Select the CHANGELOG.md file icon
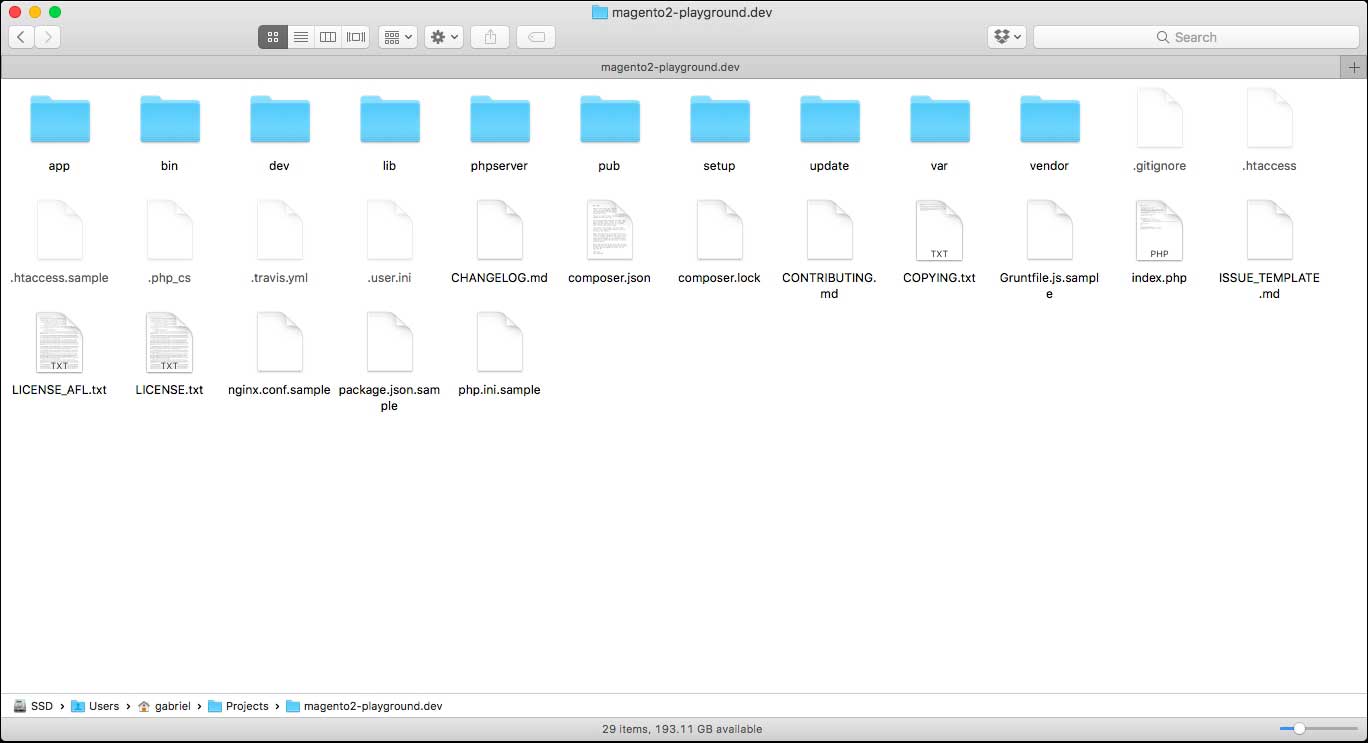The width and height of the screenshot is (1368, 743). [x=500, y=230]
